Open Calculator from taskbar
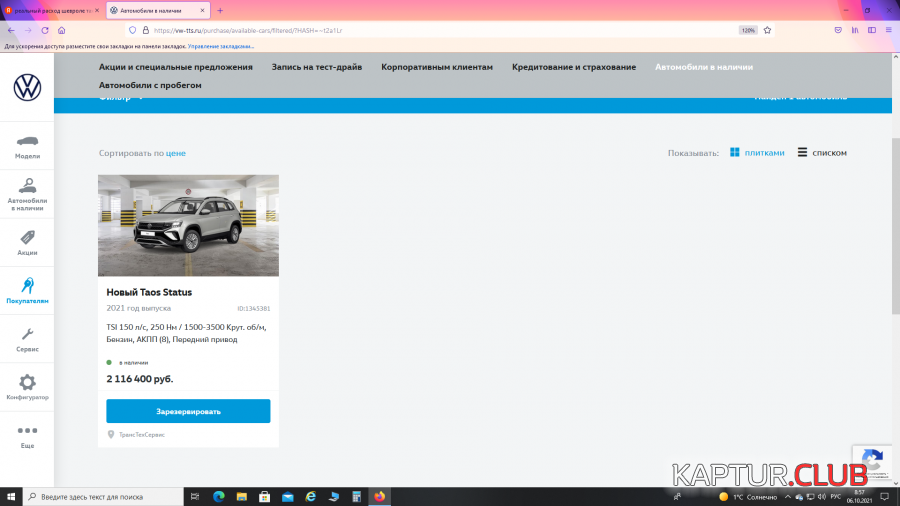 356,496
